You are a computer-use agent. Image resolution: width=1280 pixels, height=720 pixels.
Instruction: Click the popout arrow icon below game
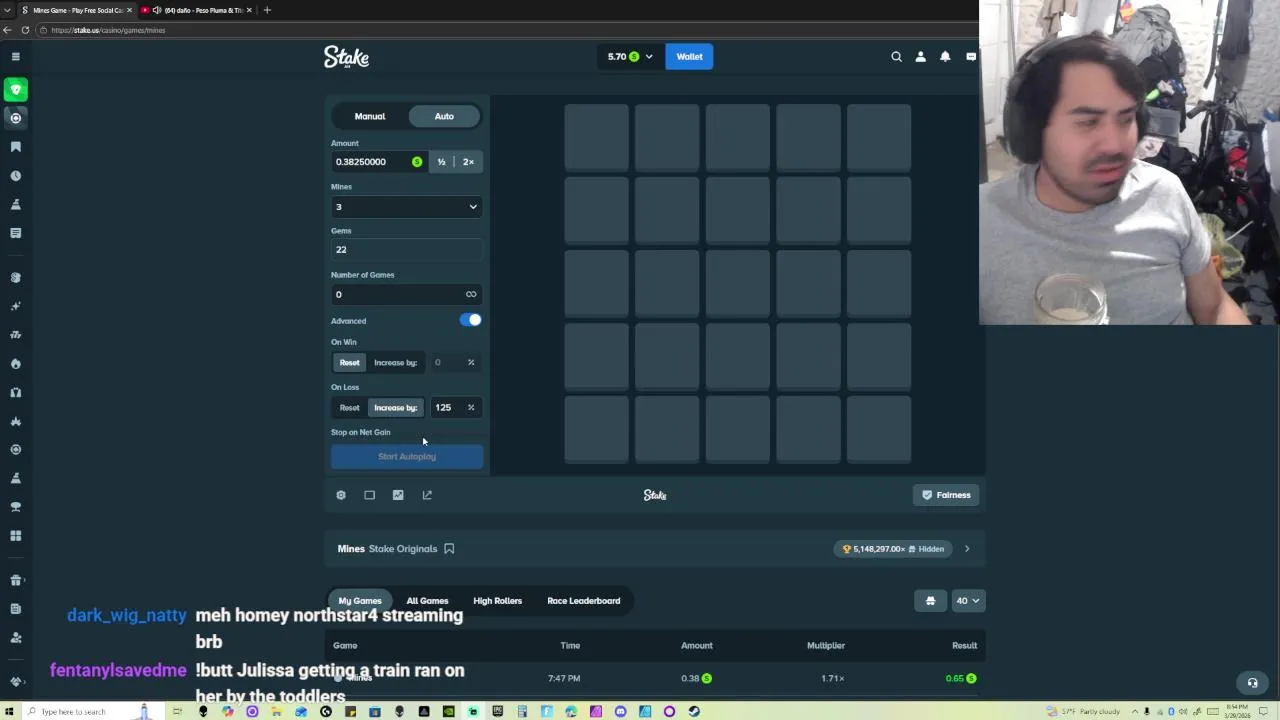[427, 495]
